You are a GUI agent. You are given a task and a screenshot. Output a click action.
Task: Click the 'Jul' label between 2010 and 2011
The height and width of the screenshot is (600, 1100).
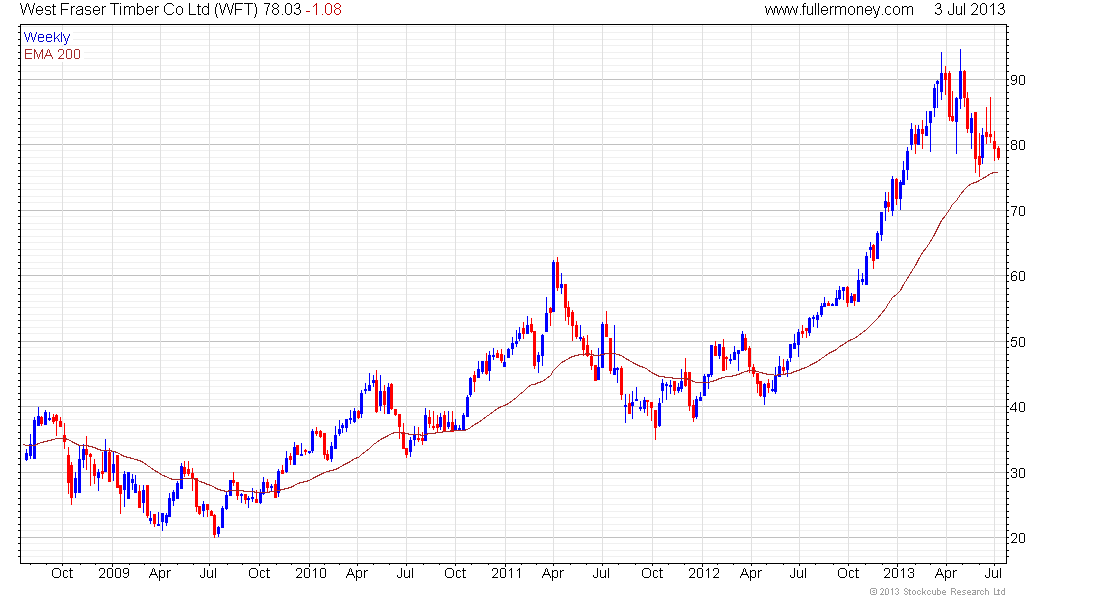pyautogui.click(x=405, y=573)
